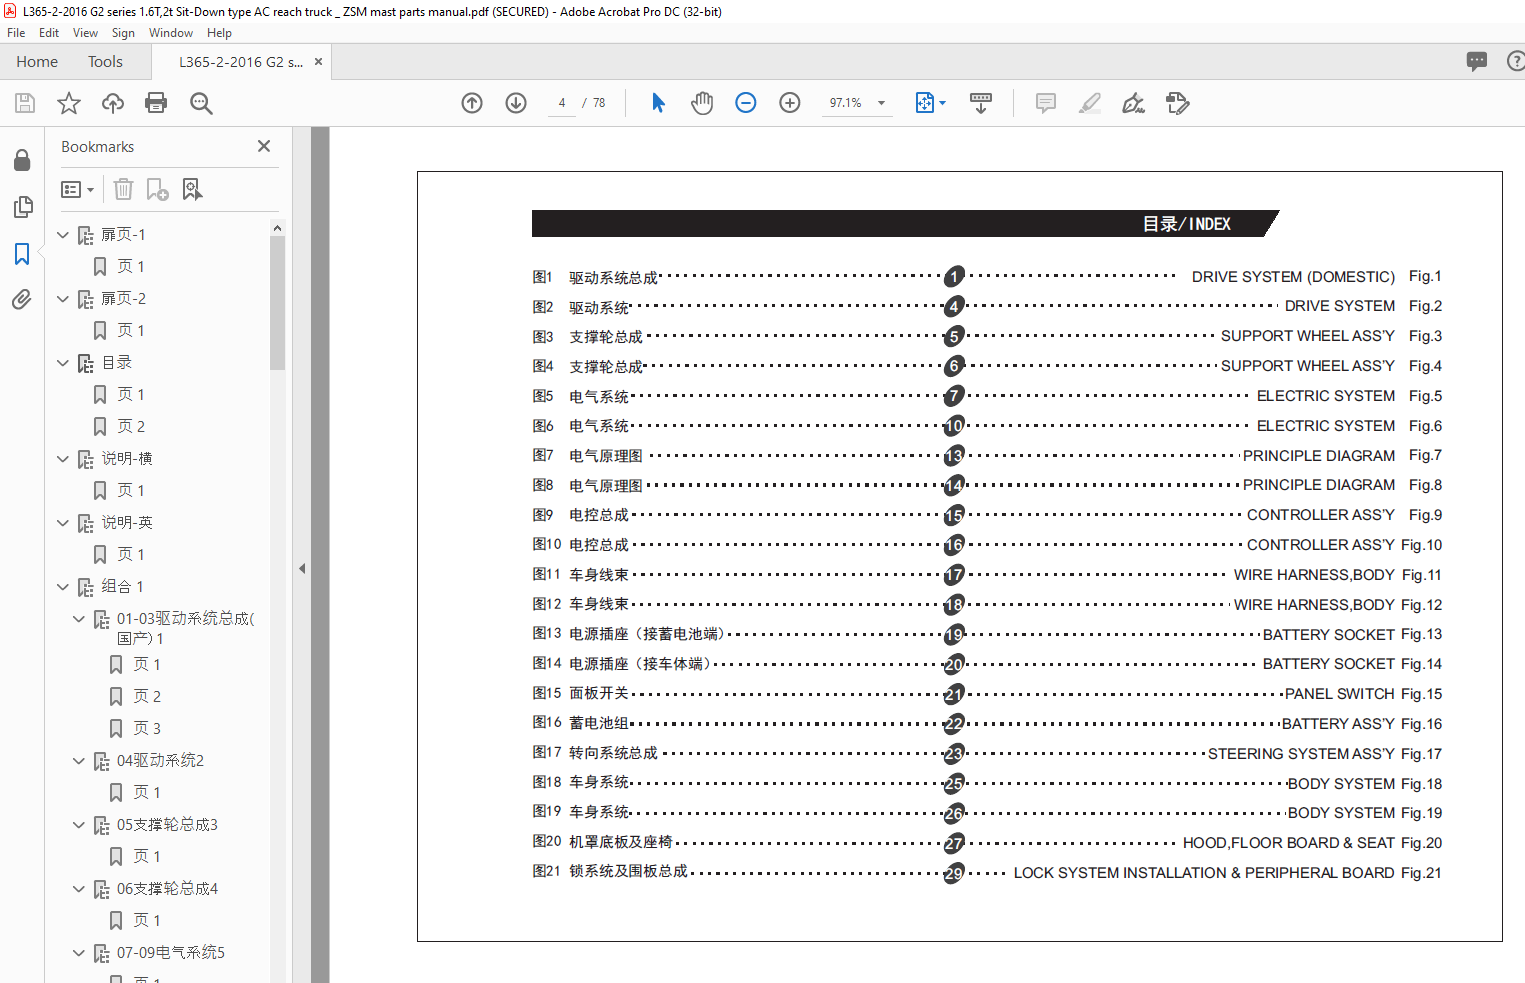Collapse the 扉页-2 bookmark
Image resolution: width=1525 pixels, height=983 pixels.
pyautogui.click(x=63, y=299)
